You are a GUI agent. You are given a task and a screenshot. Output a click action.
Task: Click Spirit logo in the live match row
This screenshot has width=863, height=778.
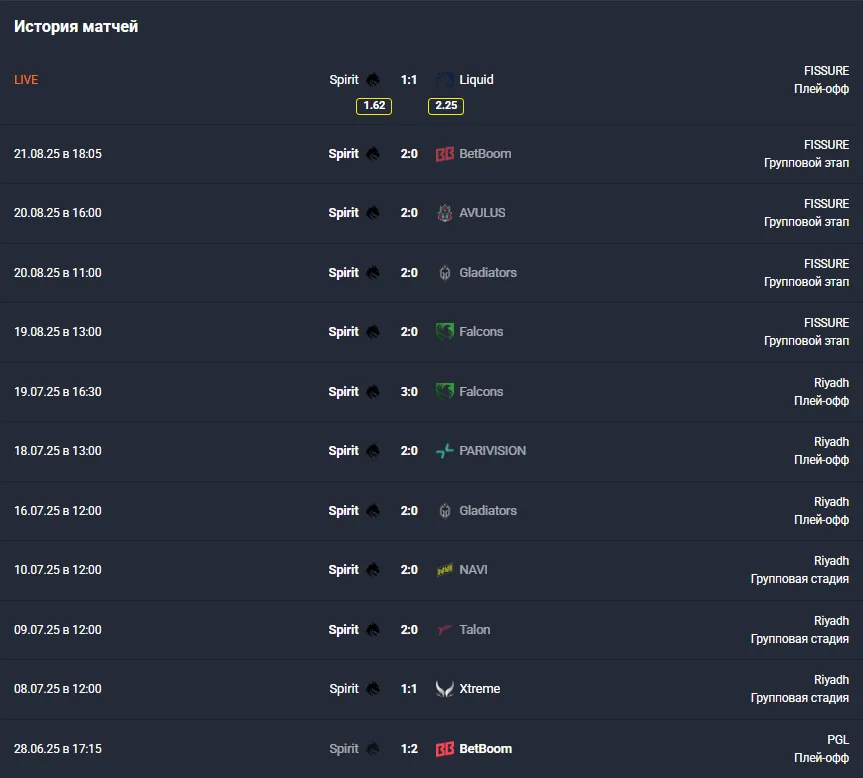(x=373, y=80)
